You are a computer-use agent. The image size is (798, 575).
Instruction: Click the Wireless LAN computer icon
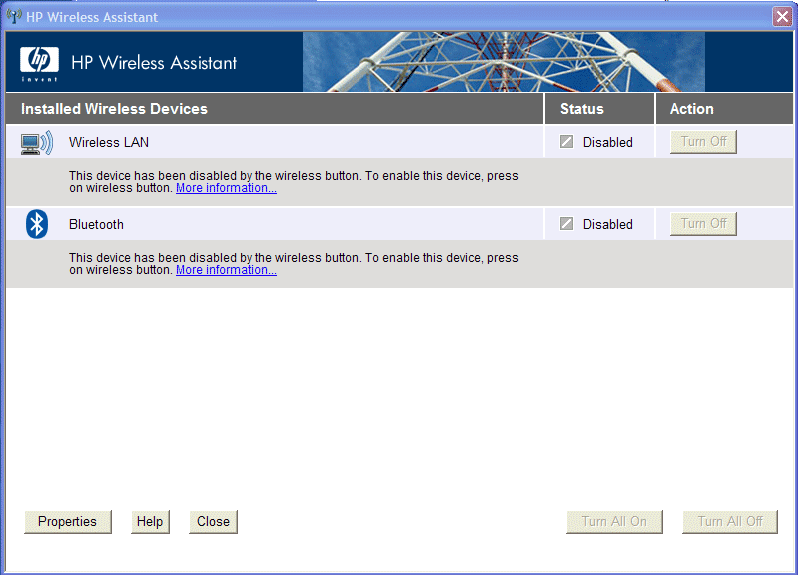tap(37, 142)
